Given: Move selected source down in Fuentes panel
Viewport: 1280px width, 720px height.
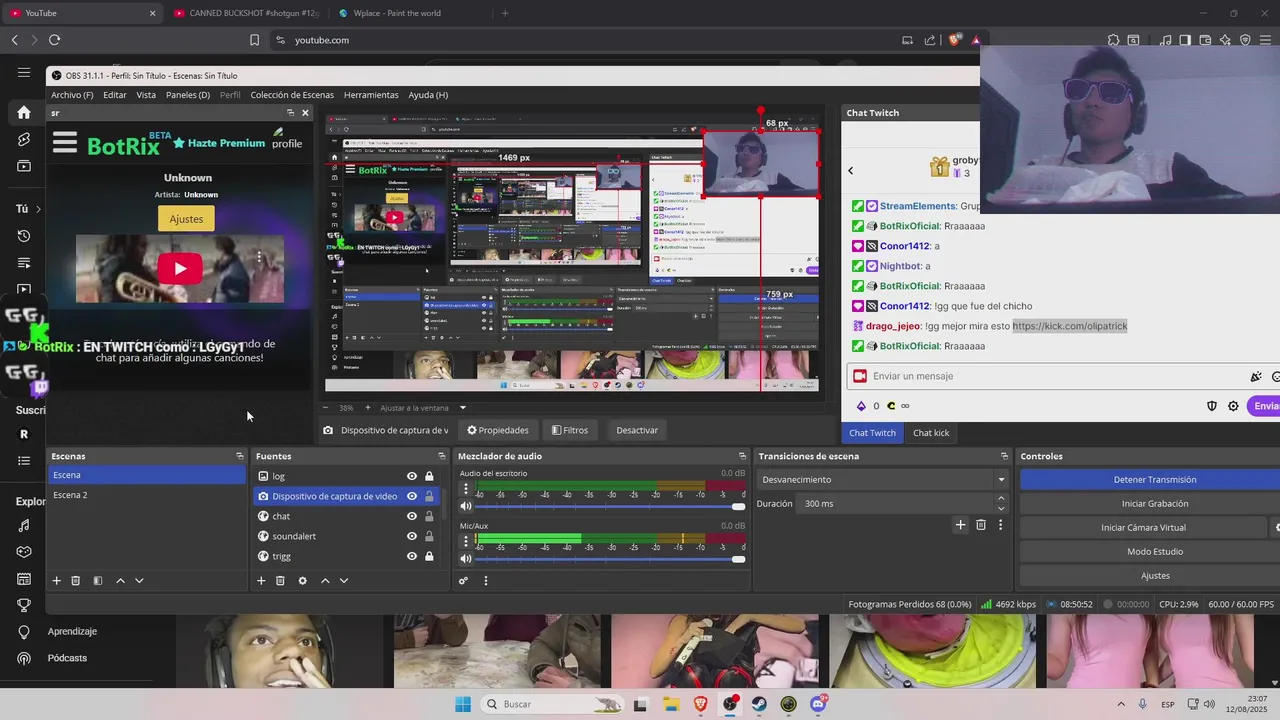Looking at the screenshot, I should pos(344,580).
